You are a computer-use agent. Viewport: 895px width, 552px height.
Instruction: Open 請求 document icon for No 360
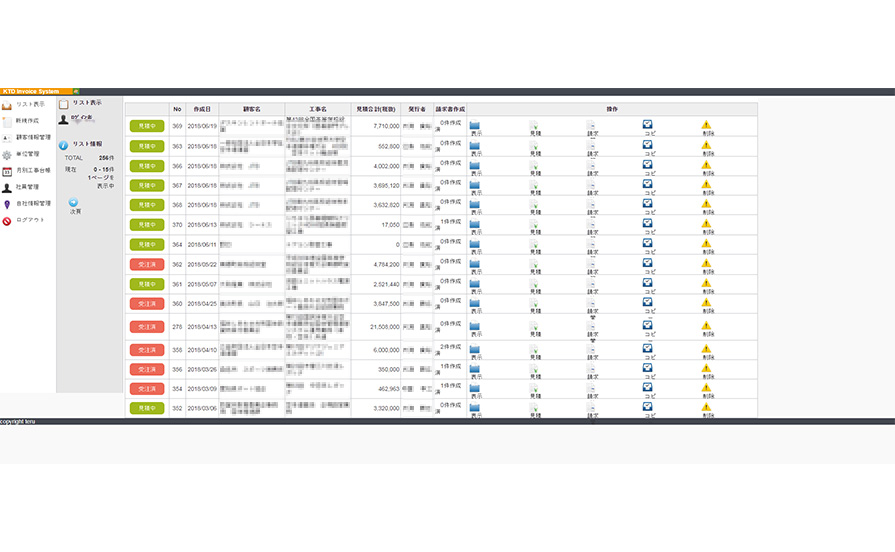pyautogui.click(x=592, y=304)
